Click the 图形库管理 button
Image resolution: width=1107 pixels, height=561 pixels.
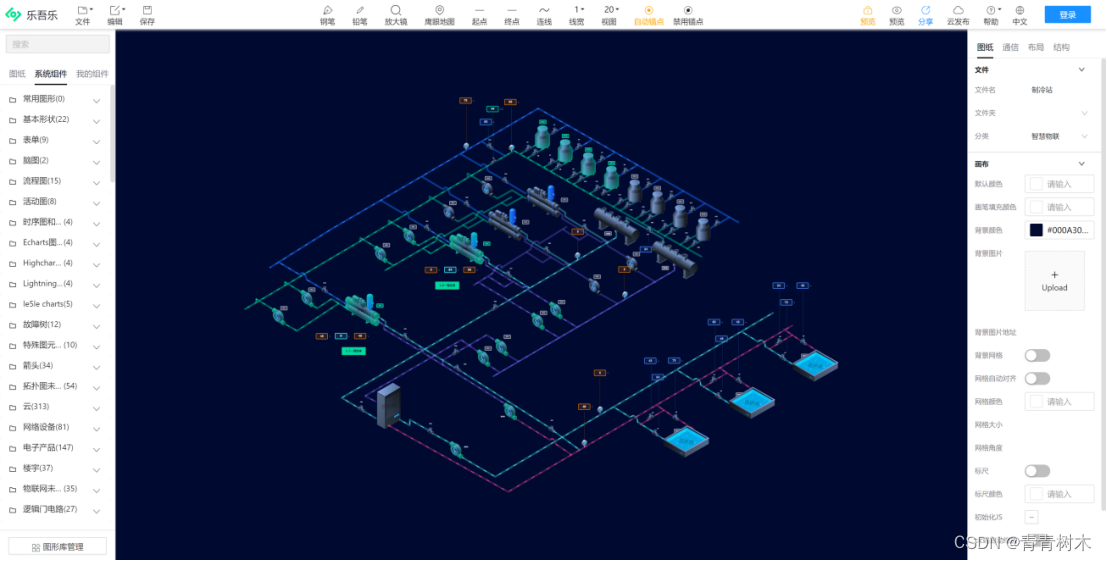57,547
